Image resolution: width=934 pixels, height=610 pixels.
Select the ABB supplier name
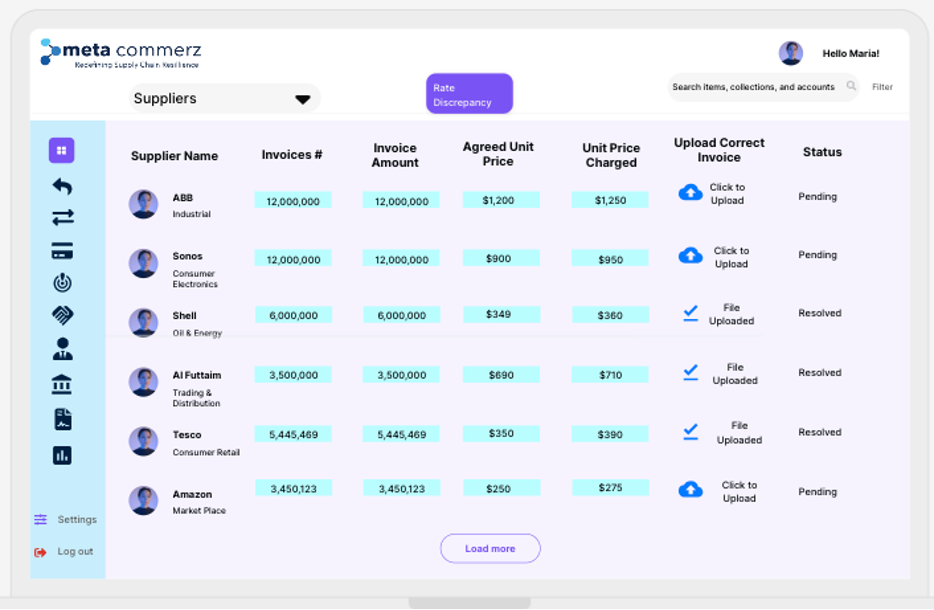click(183, 198)
